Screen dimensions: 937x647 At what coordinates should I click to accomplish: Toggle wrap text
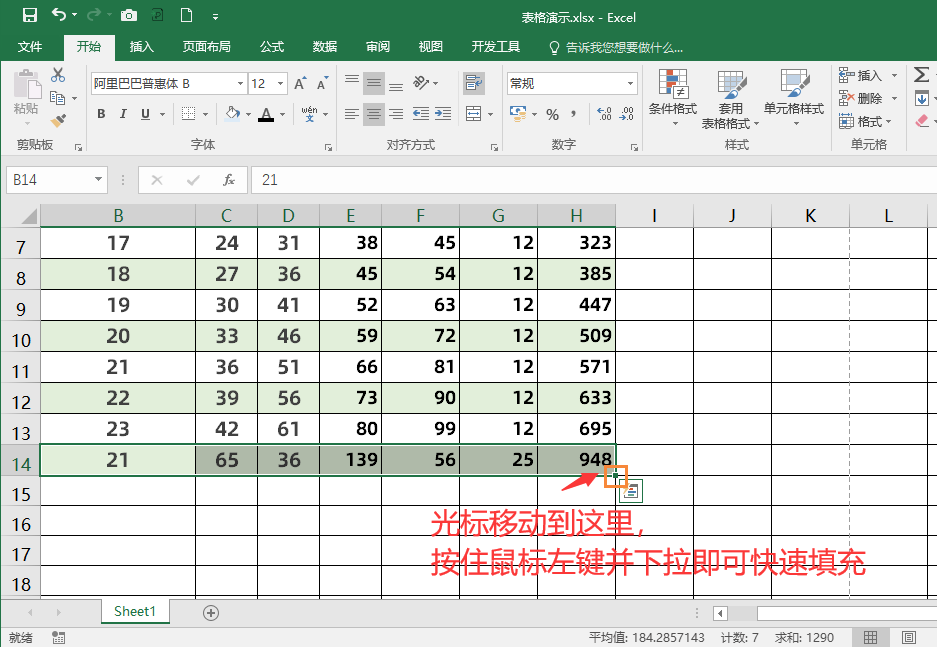473,83
